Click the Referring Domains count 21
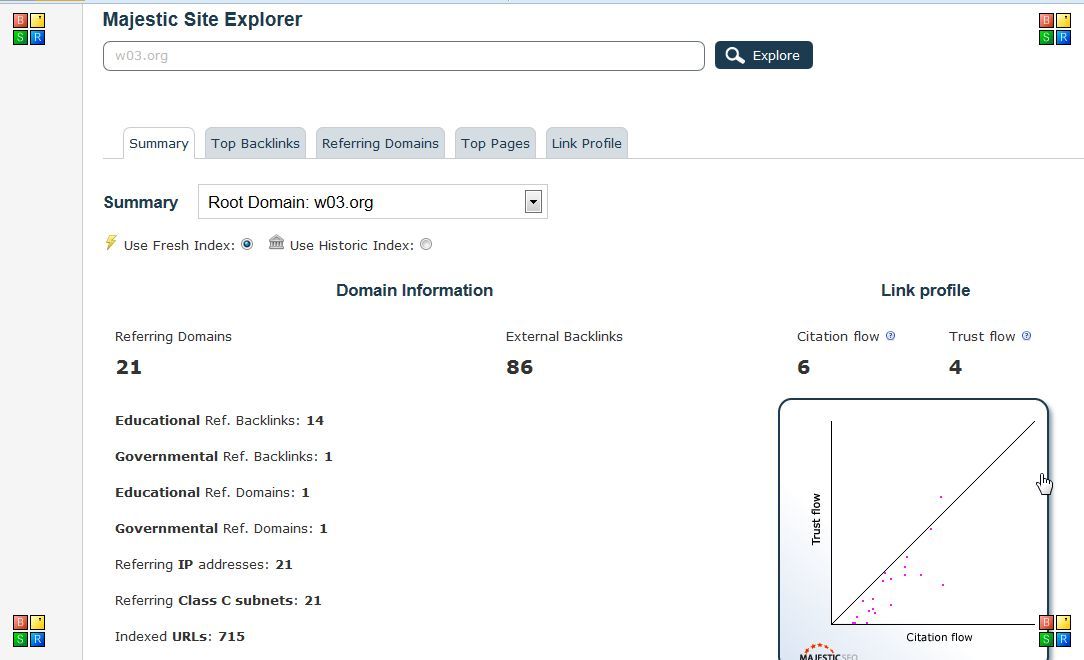 point(129,367)
